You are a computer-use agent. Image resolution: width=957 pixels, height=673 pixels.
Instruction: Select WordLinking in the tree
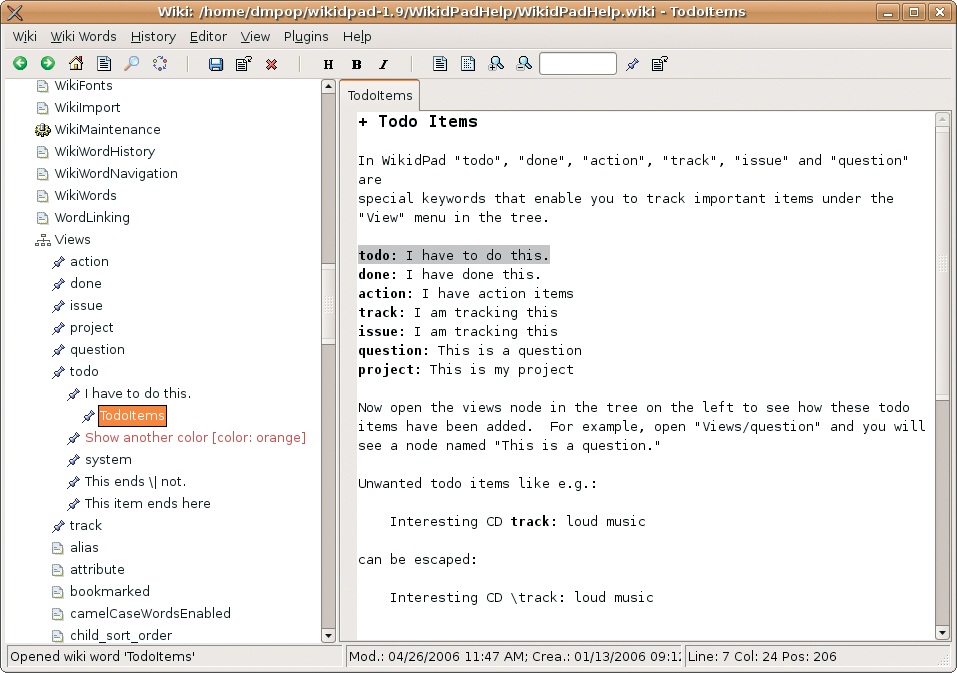pos(92,217)
